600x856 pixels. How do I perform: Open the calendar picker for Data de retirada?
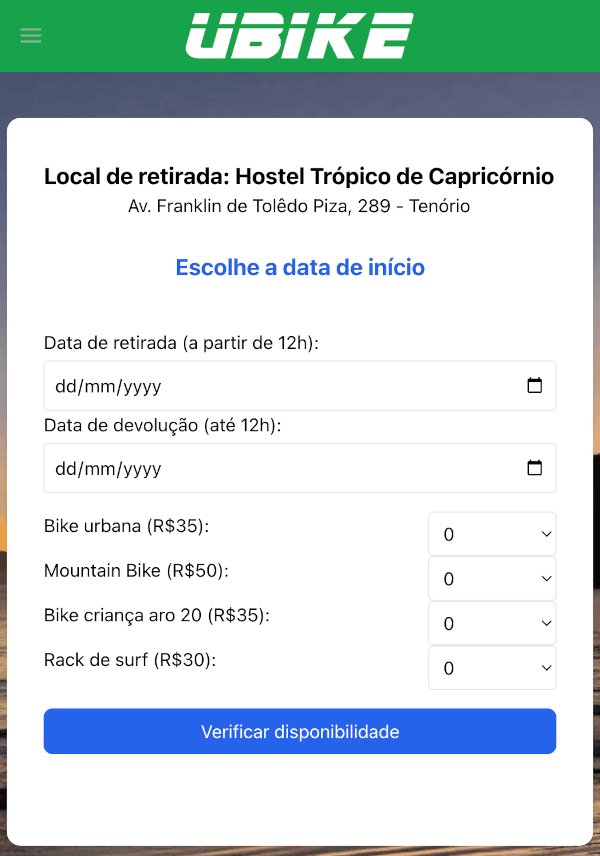pyautogui.click(x=537, y=385)
